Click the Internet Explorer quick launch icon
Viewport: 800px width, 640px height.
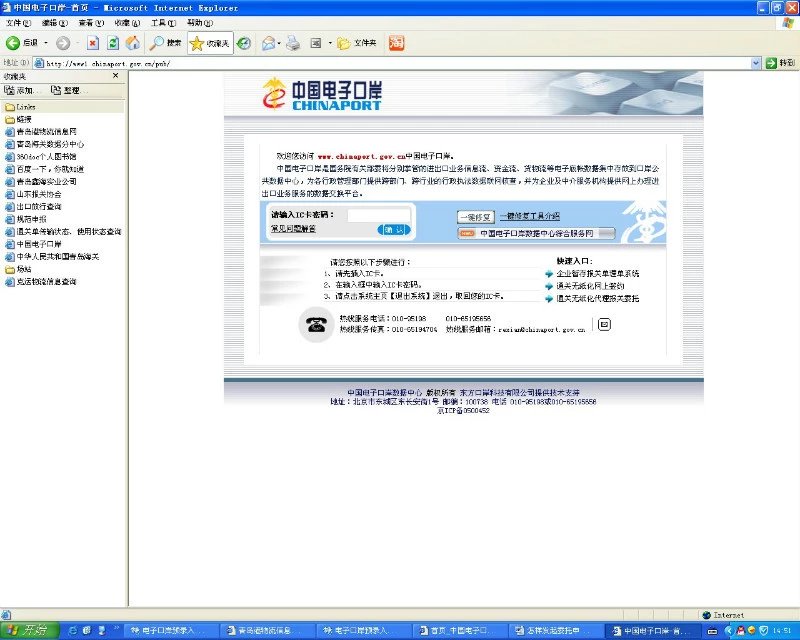click(x=73, y=631)
